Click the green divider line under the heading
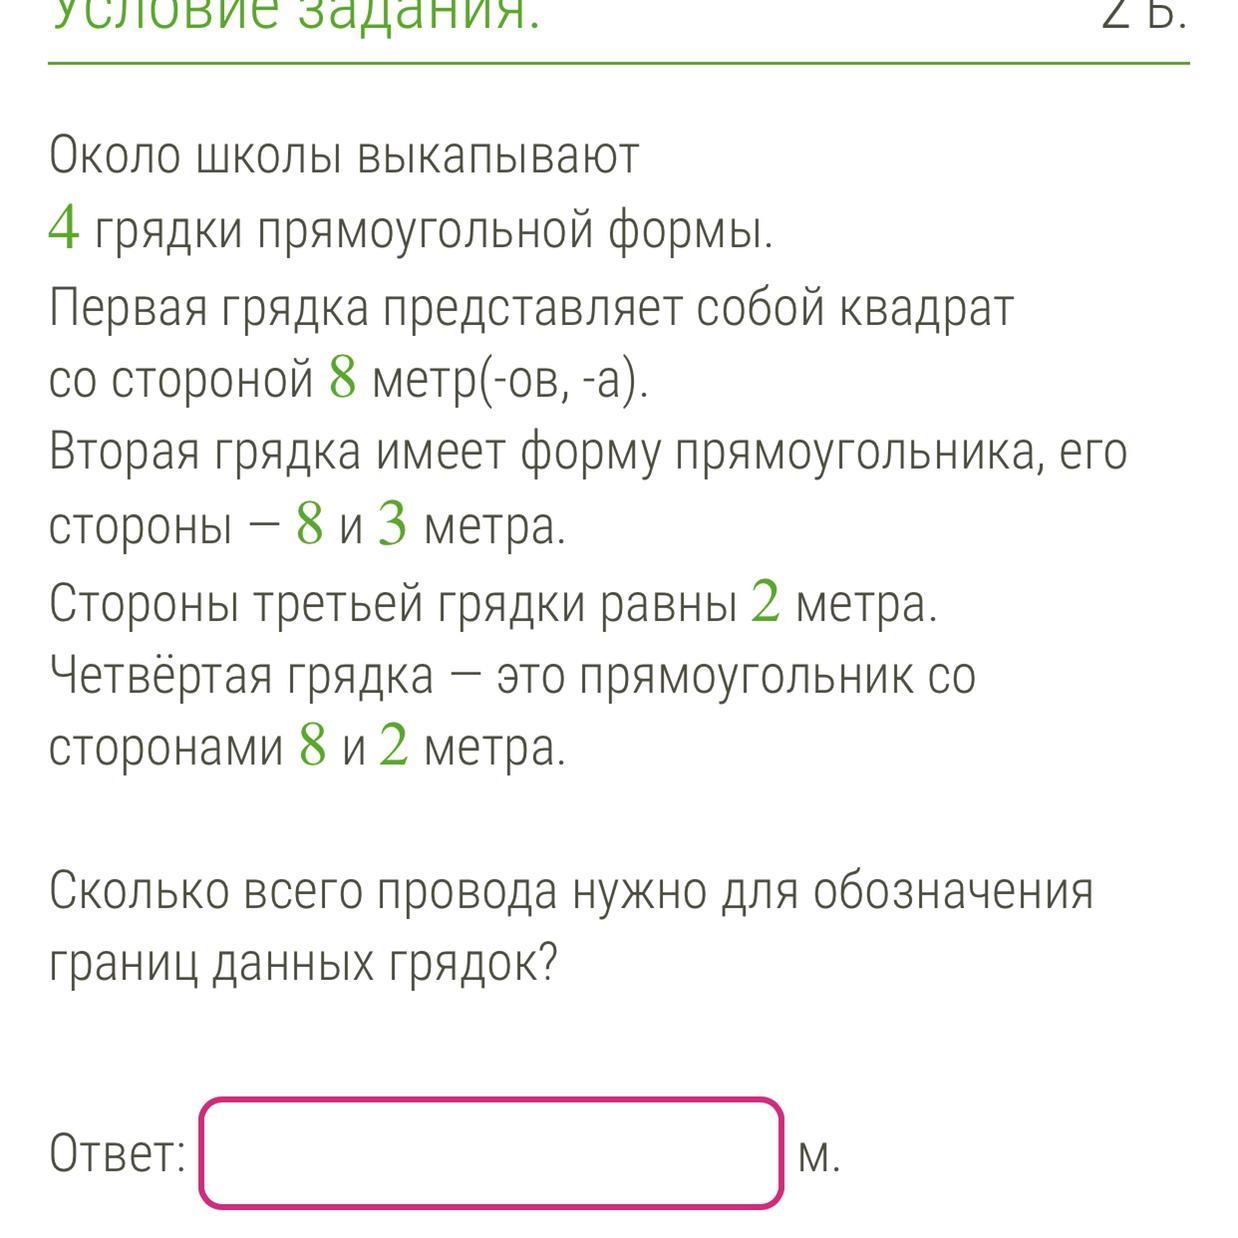The height and width of the screenshot is (1238, 1238). pos(619,63)
